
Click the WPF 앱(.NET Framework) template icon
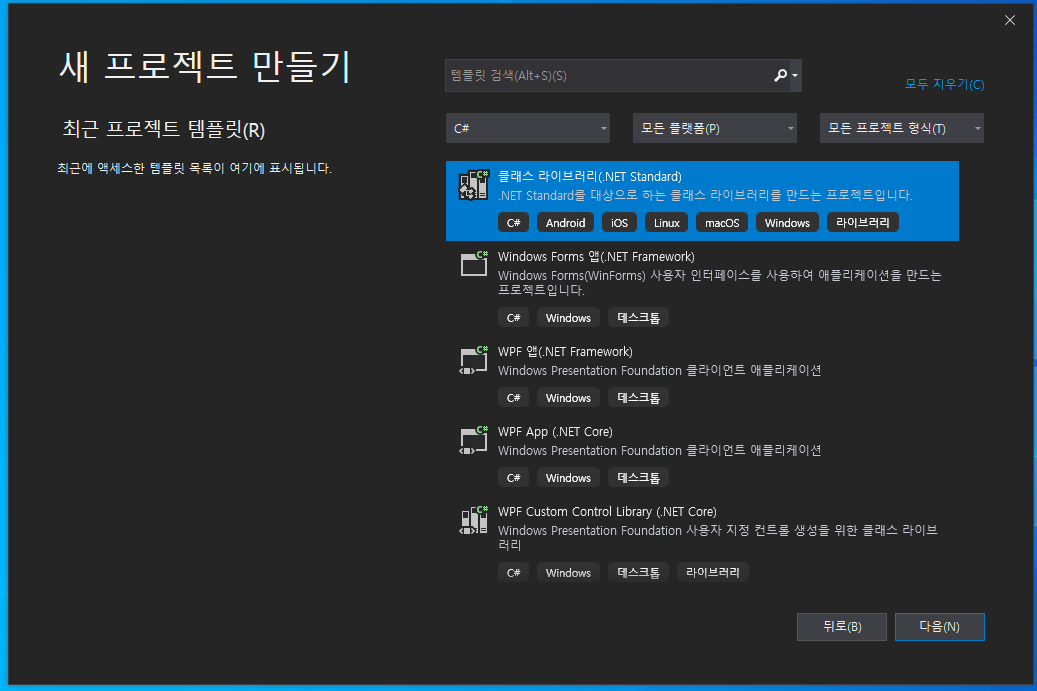pos(474,360)
